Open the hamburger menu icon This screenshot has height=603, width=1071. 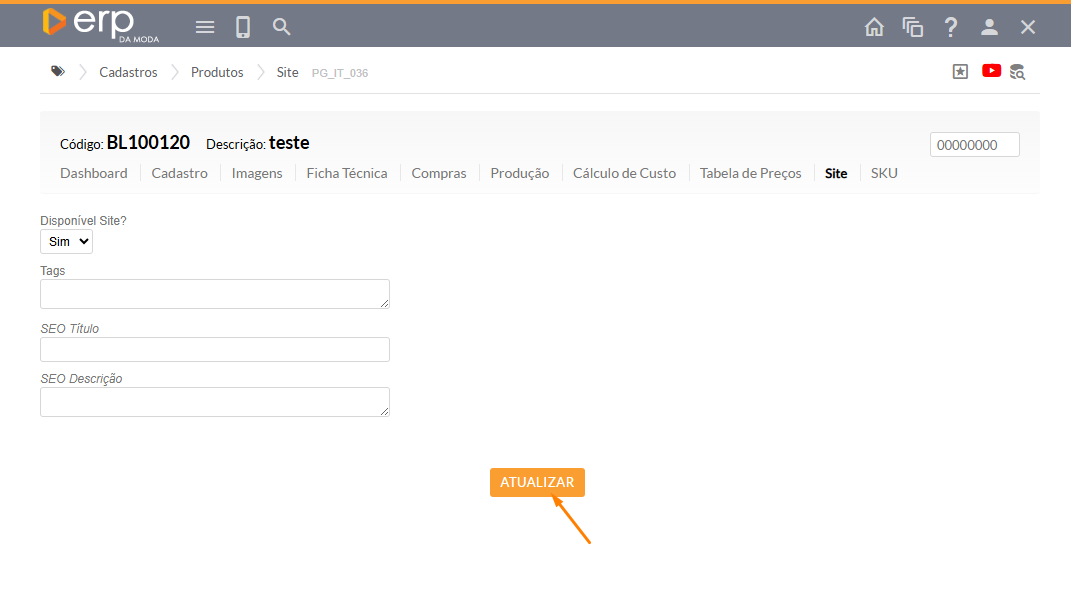[205, 27]
